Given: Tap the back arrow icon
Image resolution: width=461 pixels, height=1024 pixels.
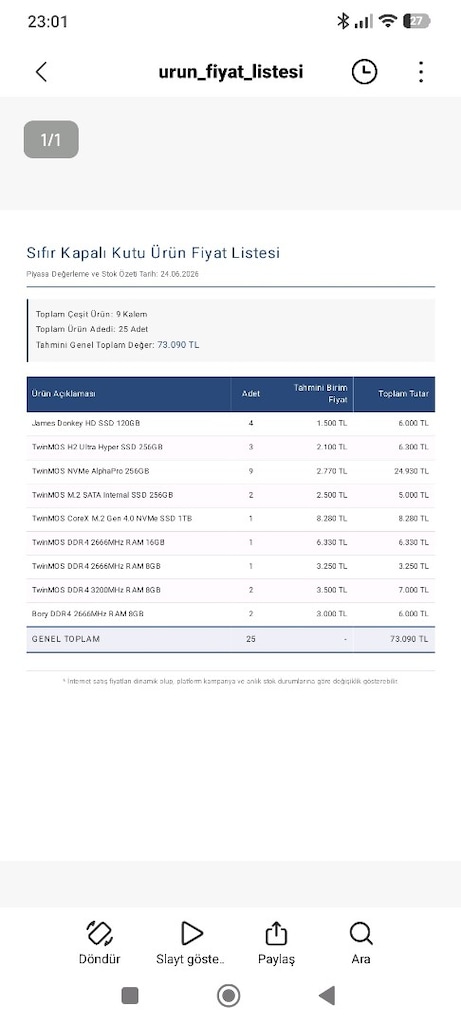Looking at the screenshot, I should pos(41,72).
